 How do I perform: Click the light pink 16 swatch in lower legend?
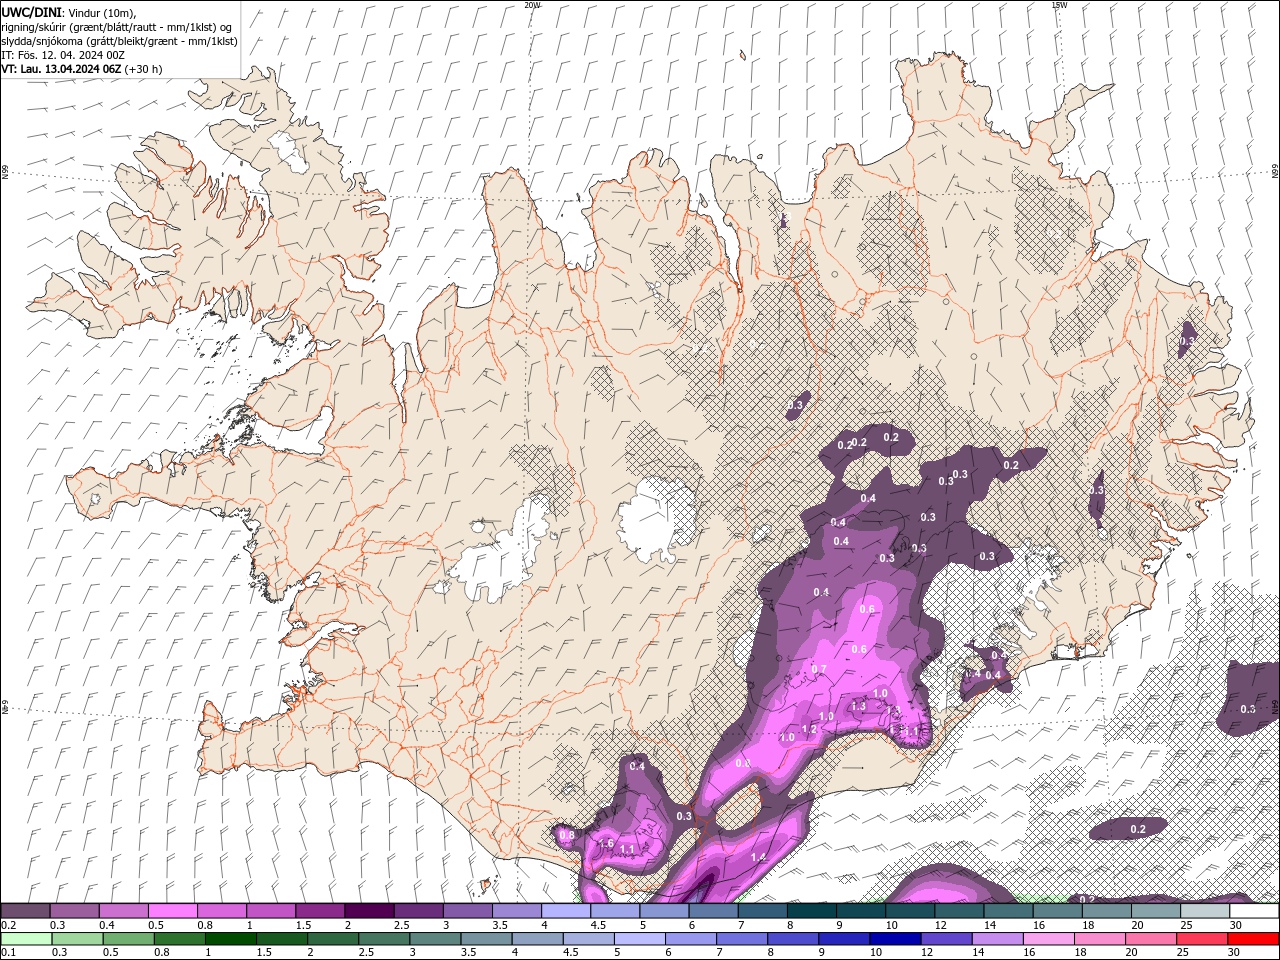tap(1050, 939)
